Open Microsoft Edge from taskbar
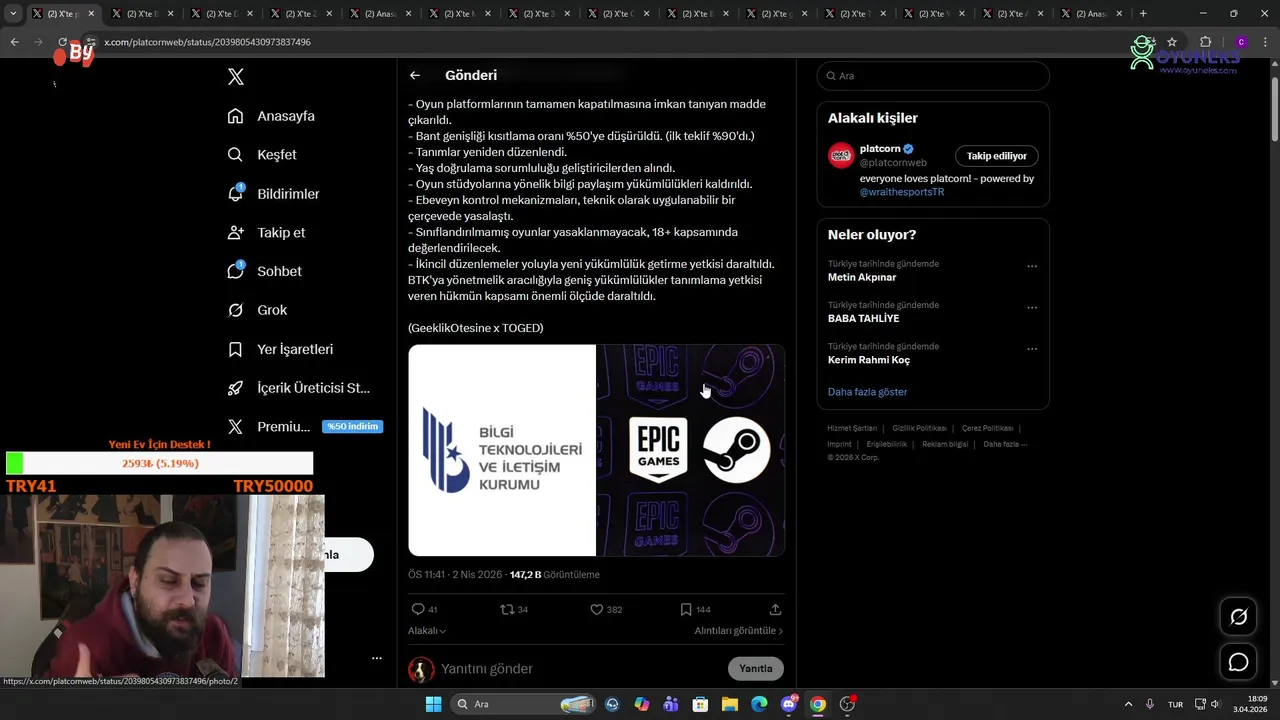 [759, 704]
